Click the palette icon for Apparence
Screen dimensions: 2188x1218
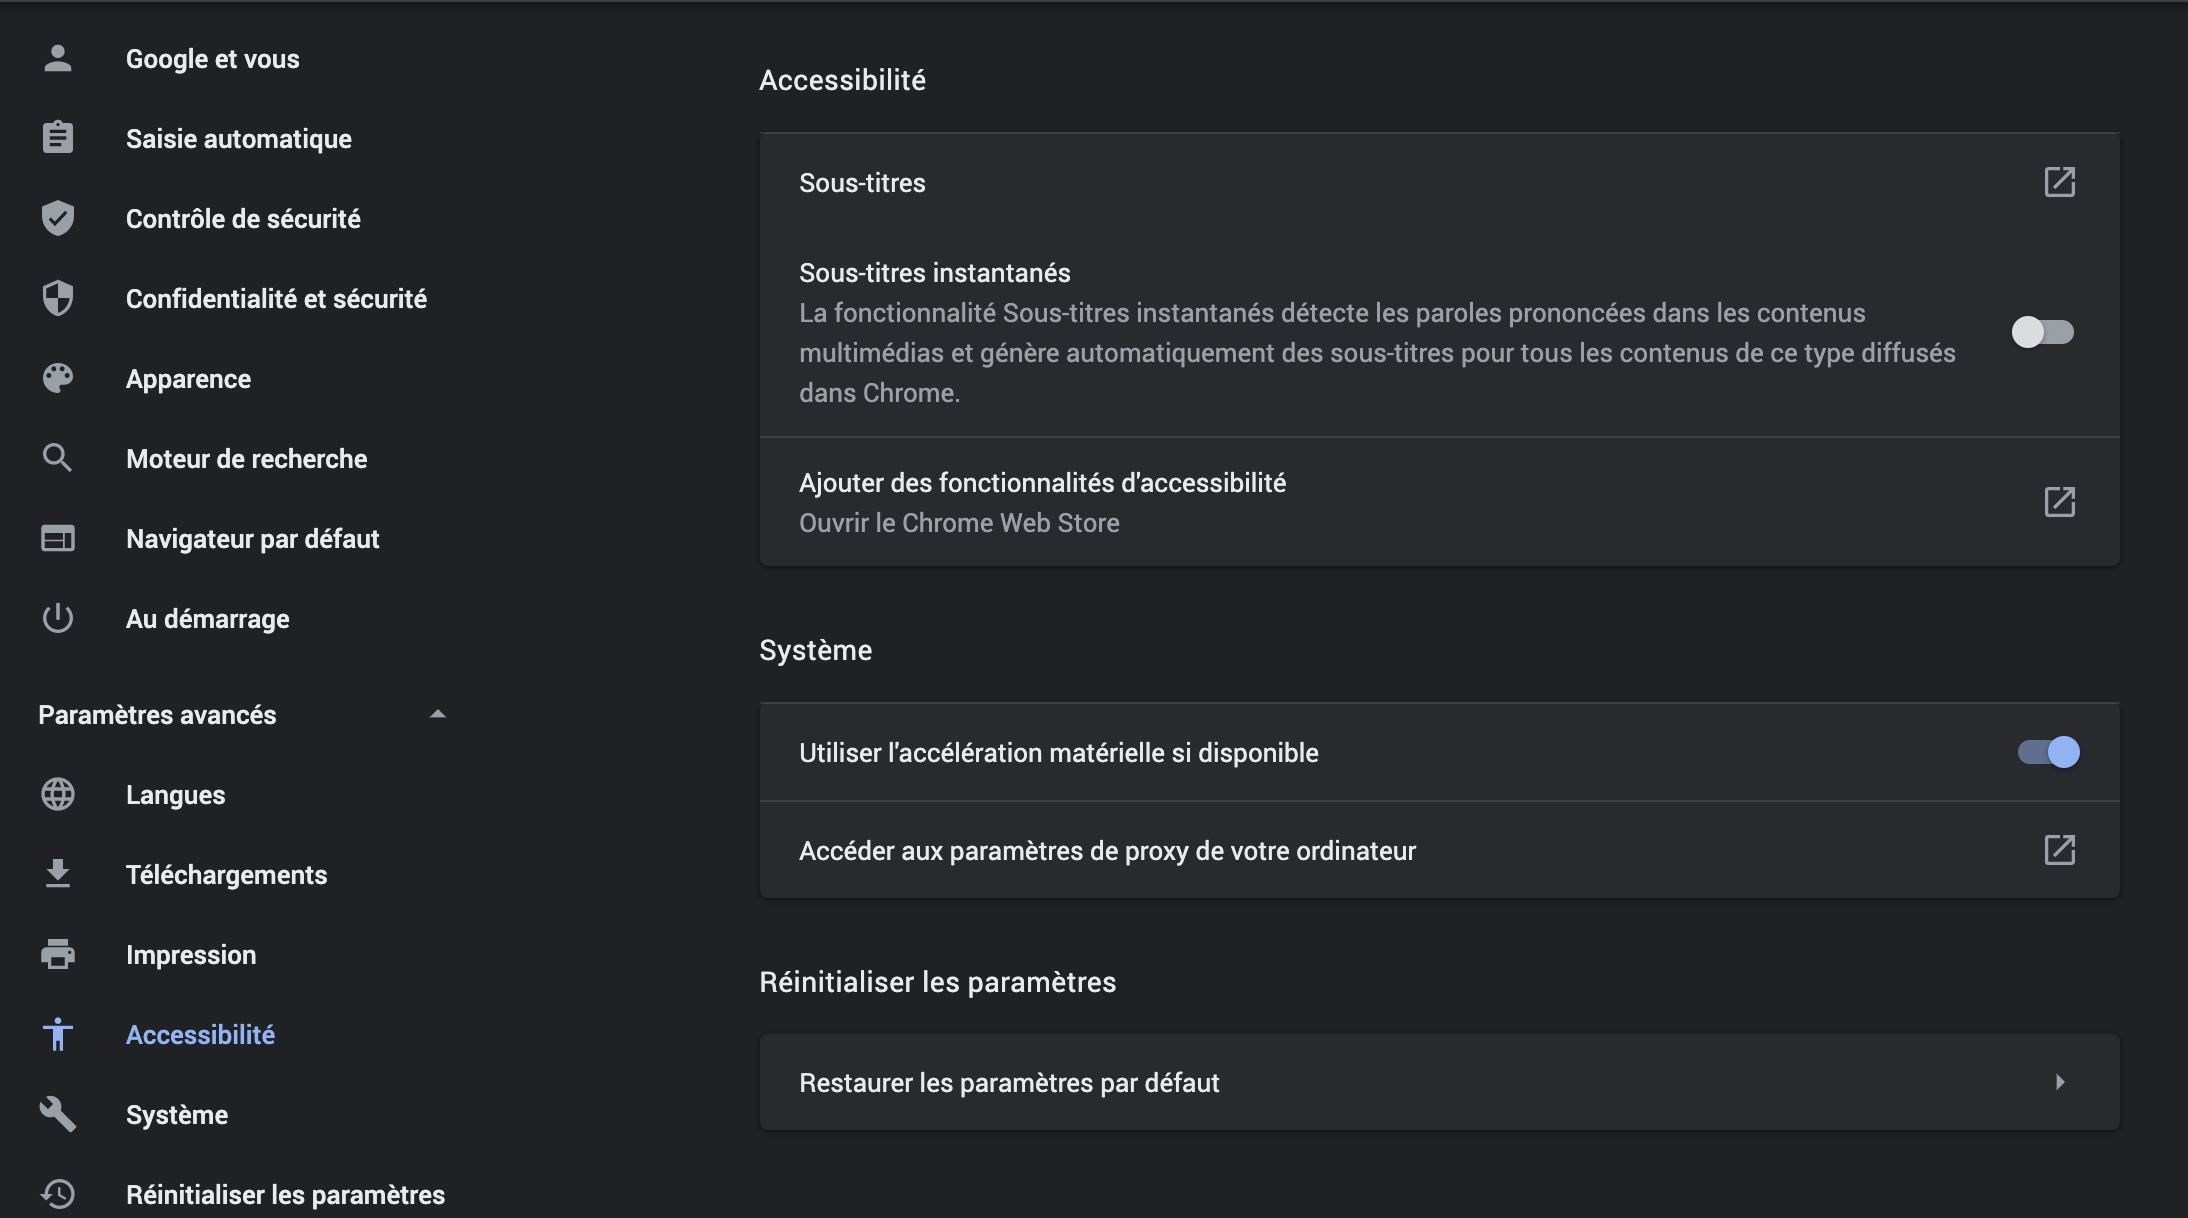point(58,378)
